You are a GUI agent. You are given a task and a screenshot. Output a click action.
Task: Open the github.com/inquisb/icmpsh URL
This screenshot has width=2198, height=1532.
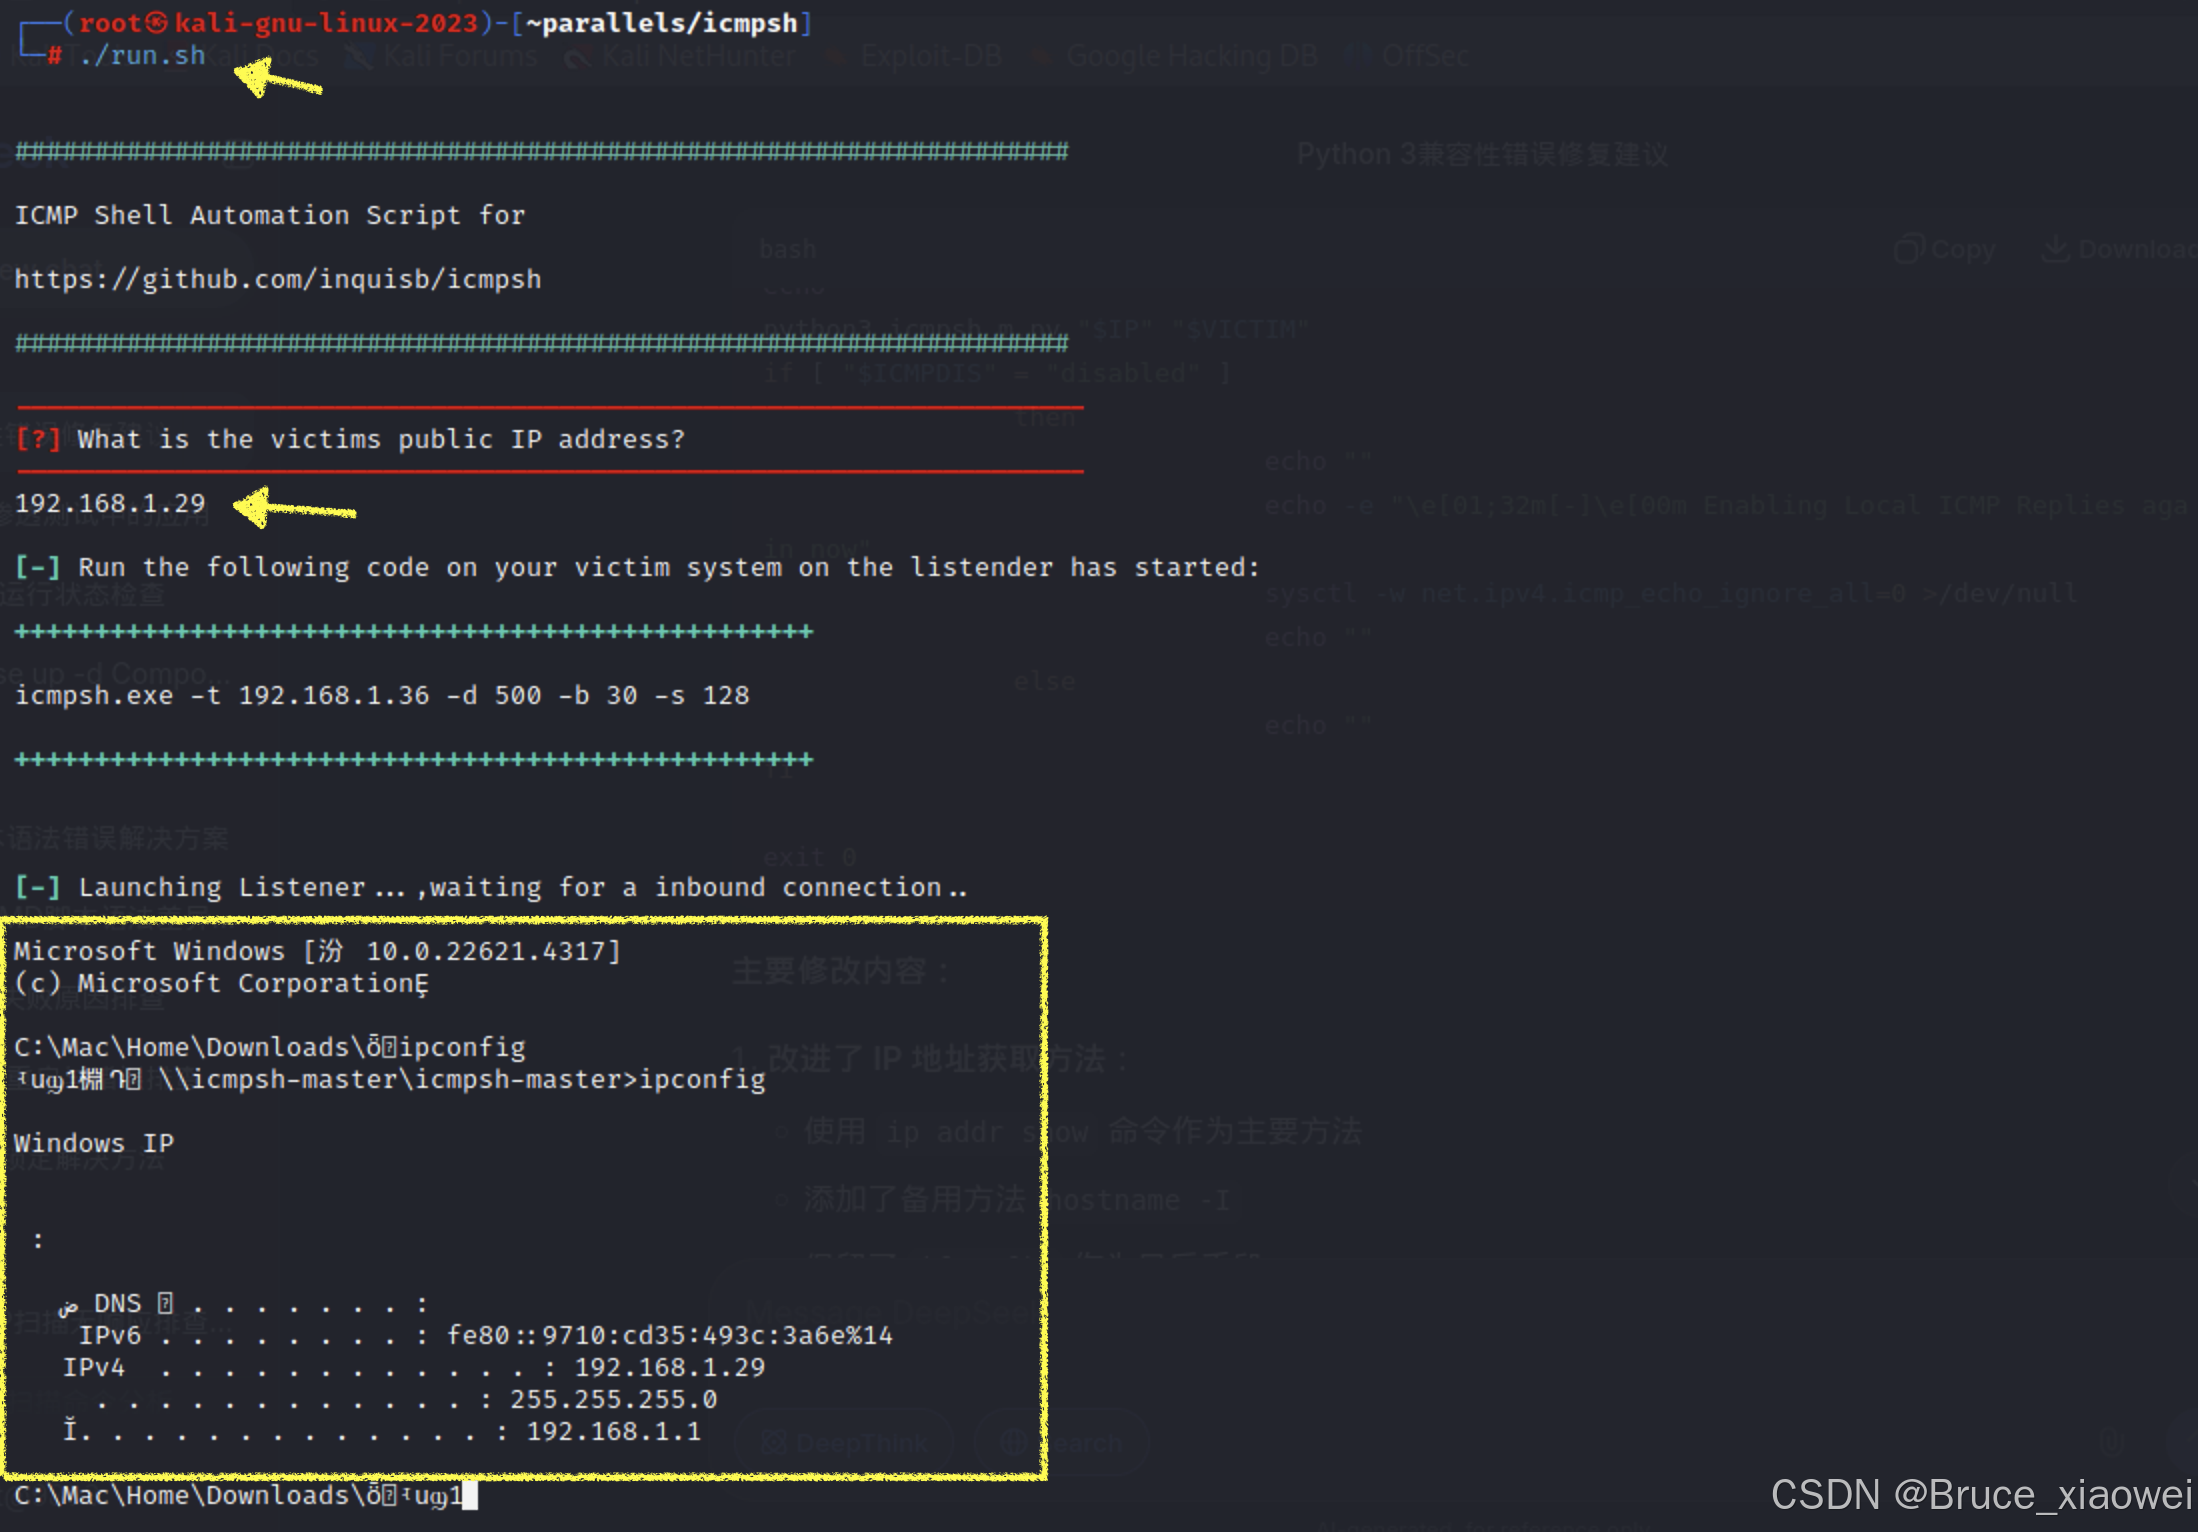277,279
